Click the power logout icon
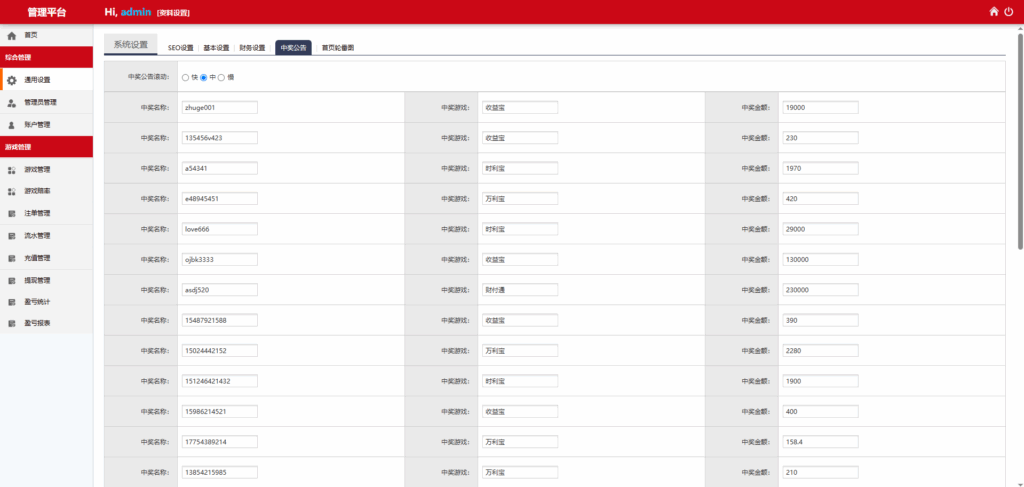Viewport: 1024px width, 487px height. (x=1009, y=12)
